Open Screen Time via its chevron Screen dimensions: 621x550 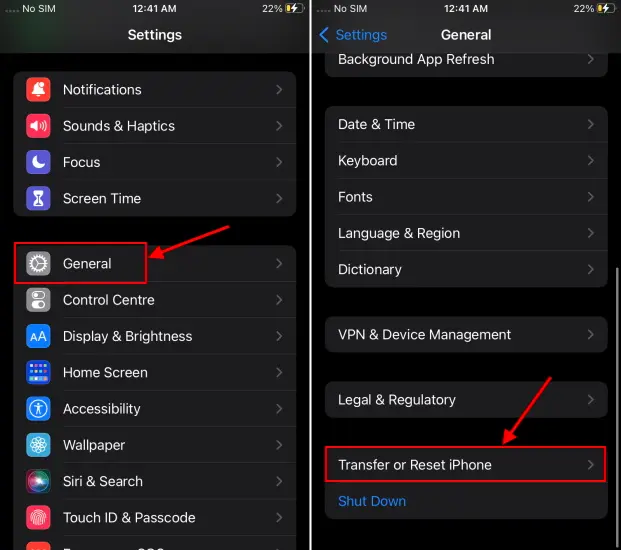[x=279, y=198]
